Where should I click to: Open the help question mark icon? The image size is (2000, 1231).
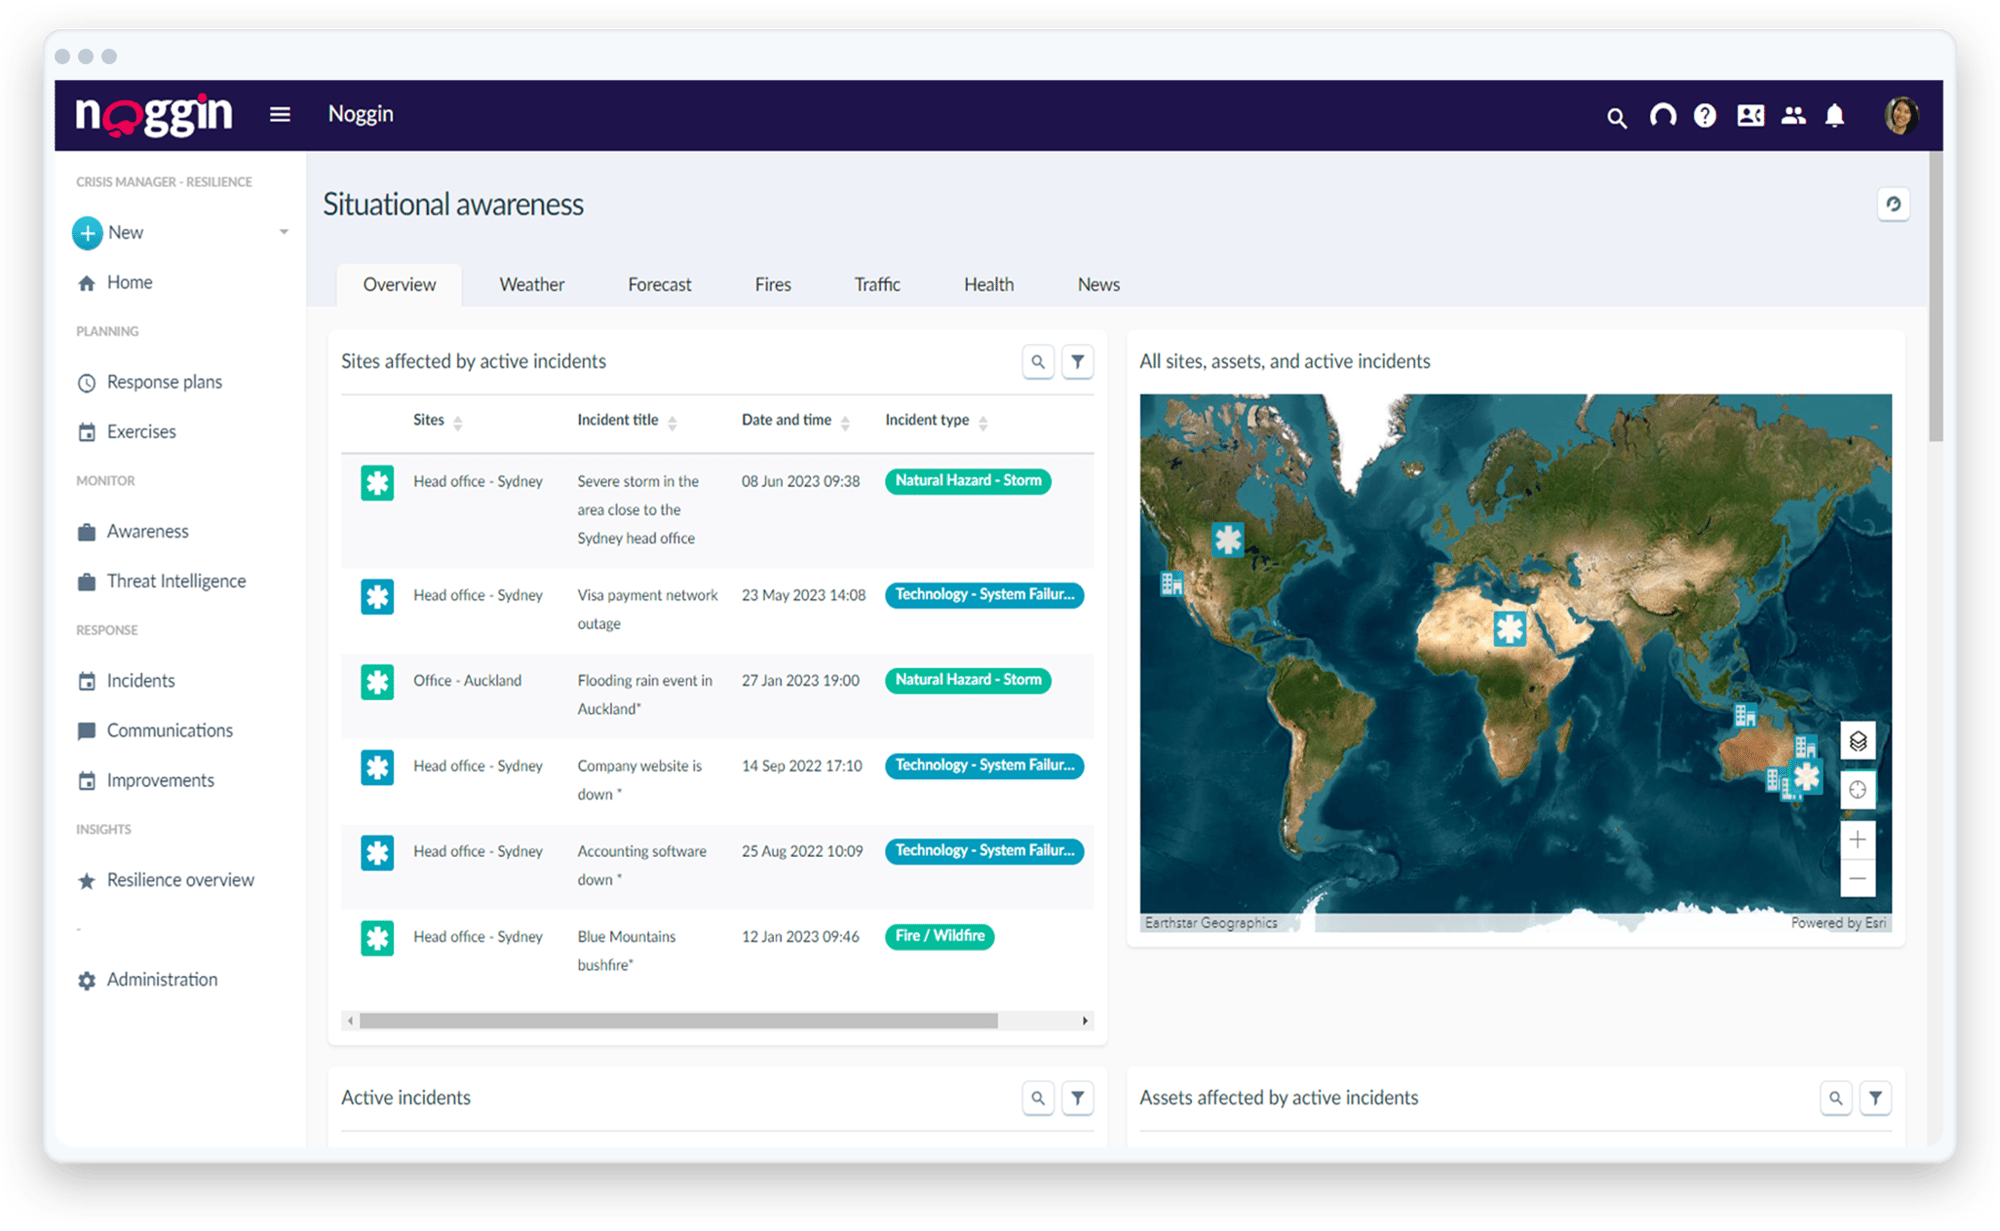coord(1705,116)
